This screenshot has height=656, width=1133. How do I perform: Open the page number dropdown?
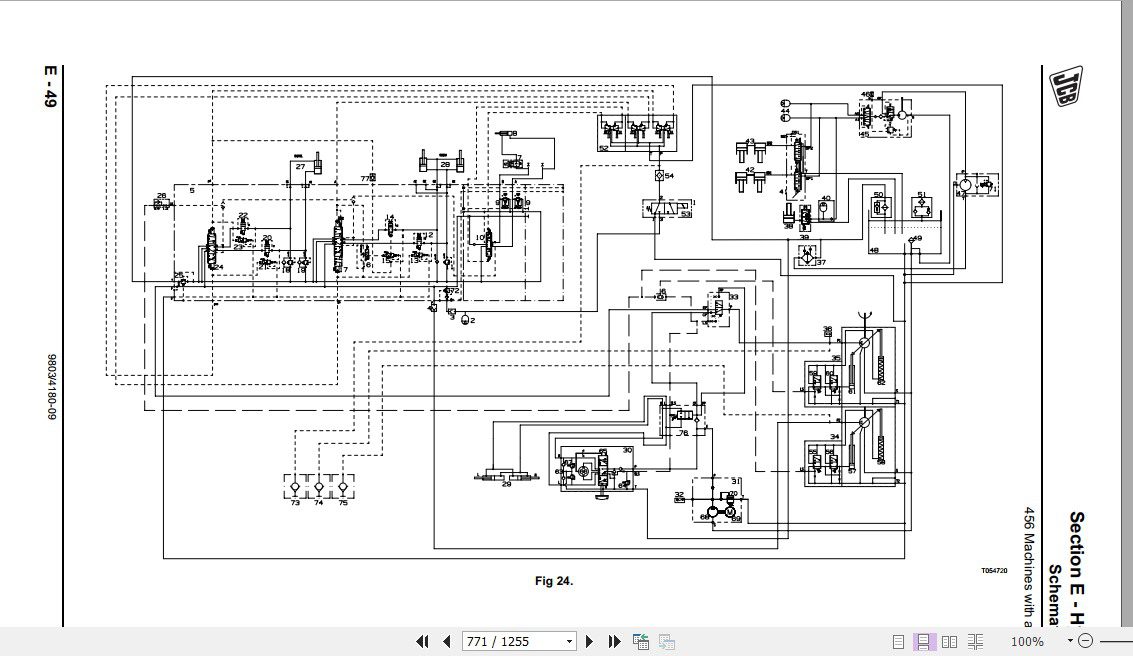coord(569,642)
